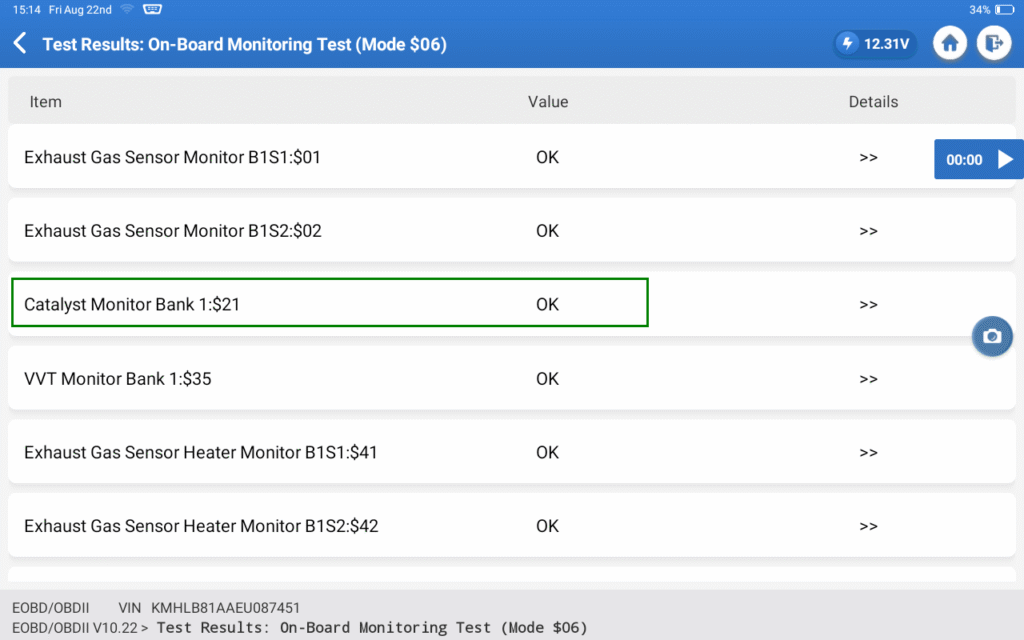Select Exhaust Gas Sensor Heater Monitor B1S2:$42

pyautogui.click(x=201, y=526)
